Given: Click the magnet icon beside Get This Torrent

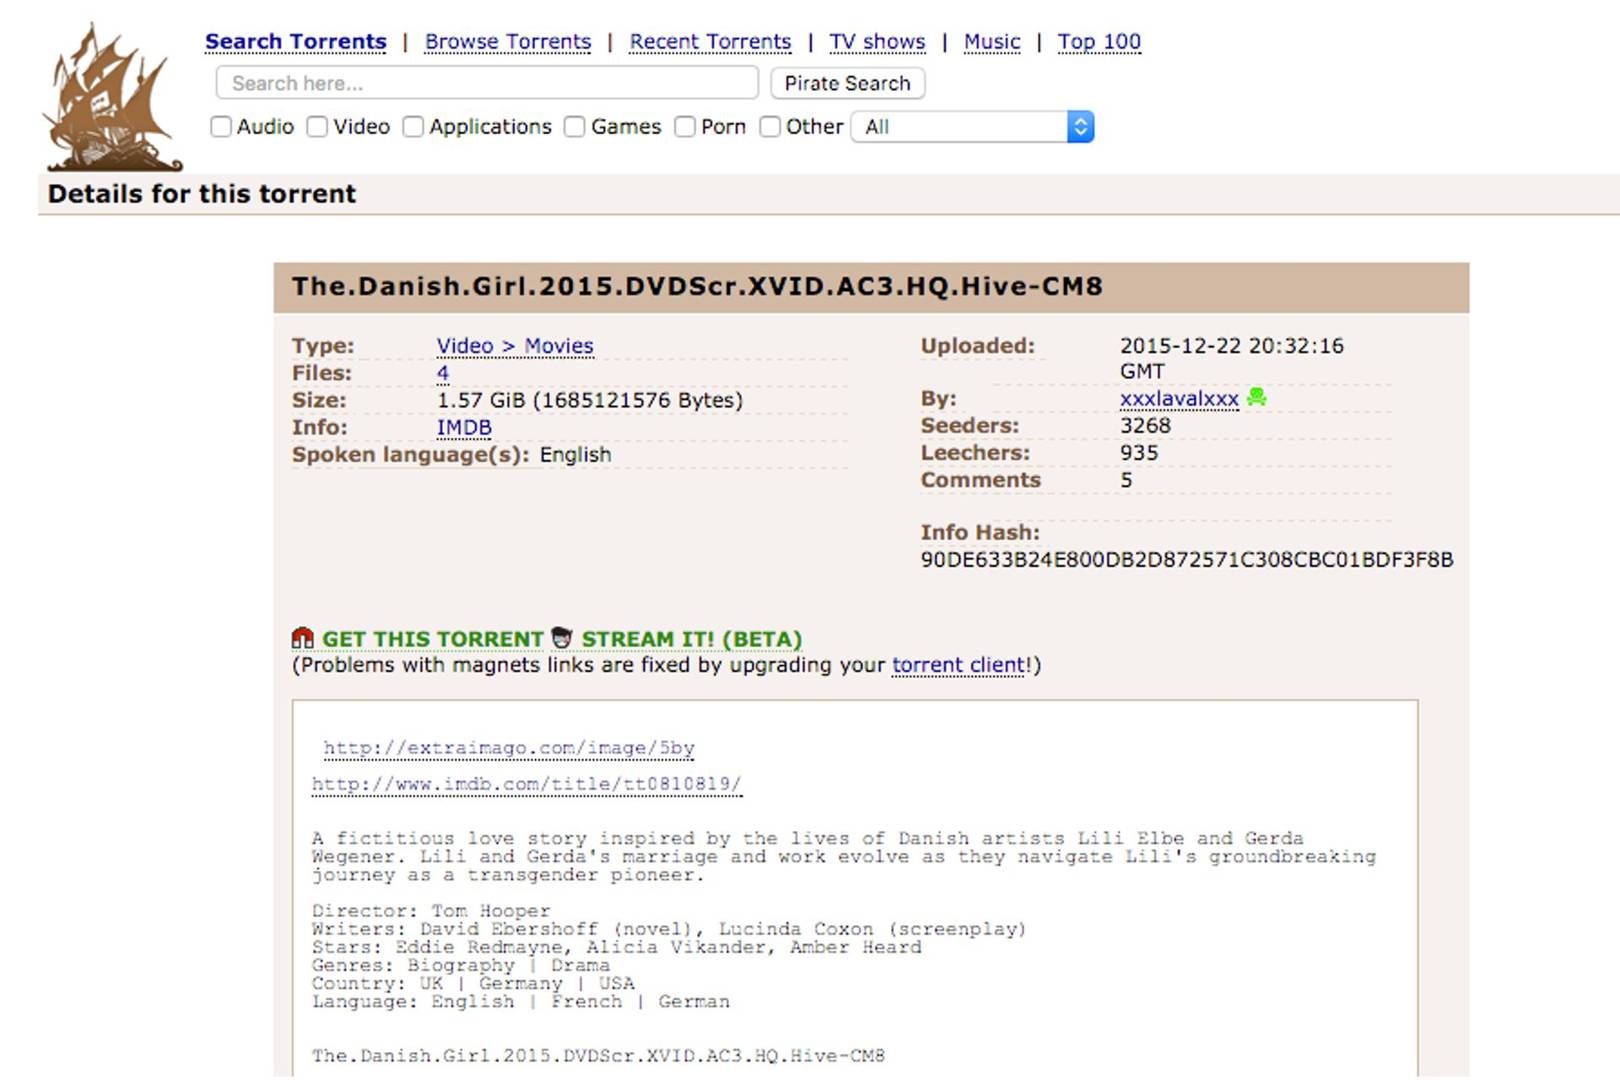Looking at the screenshot, I should coord(303,638).
